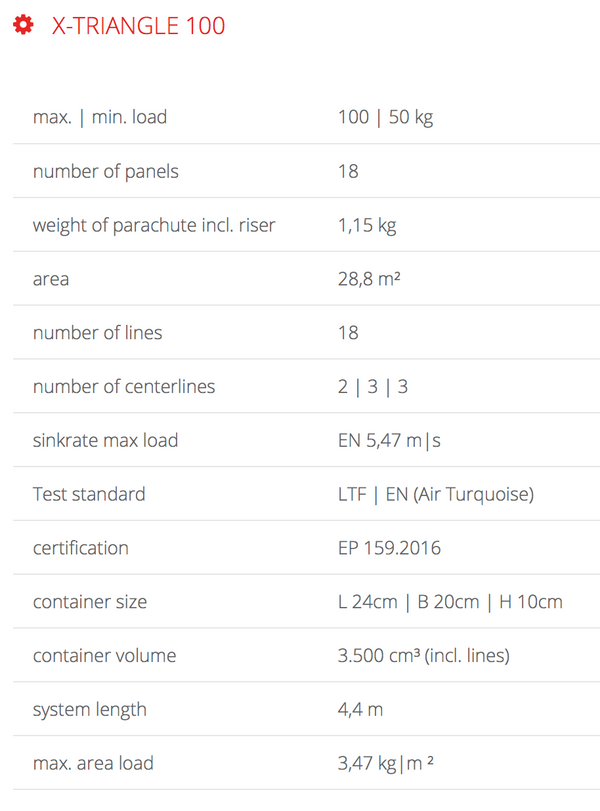The height and width of the screenshot is (811, 600).
Task: Click the X-TRIANGLE 100 heading
Action: pyautogui.click(x=139, y=26)
